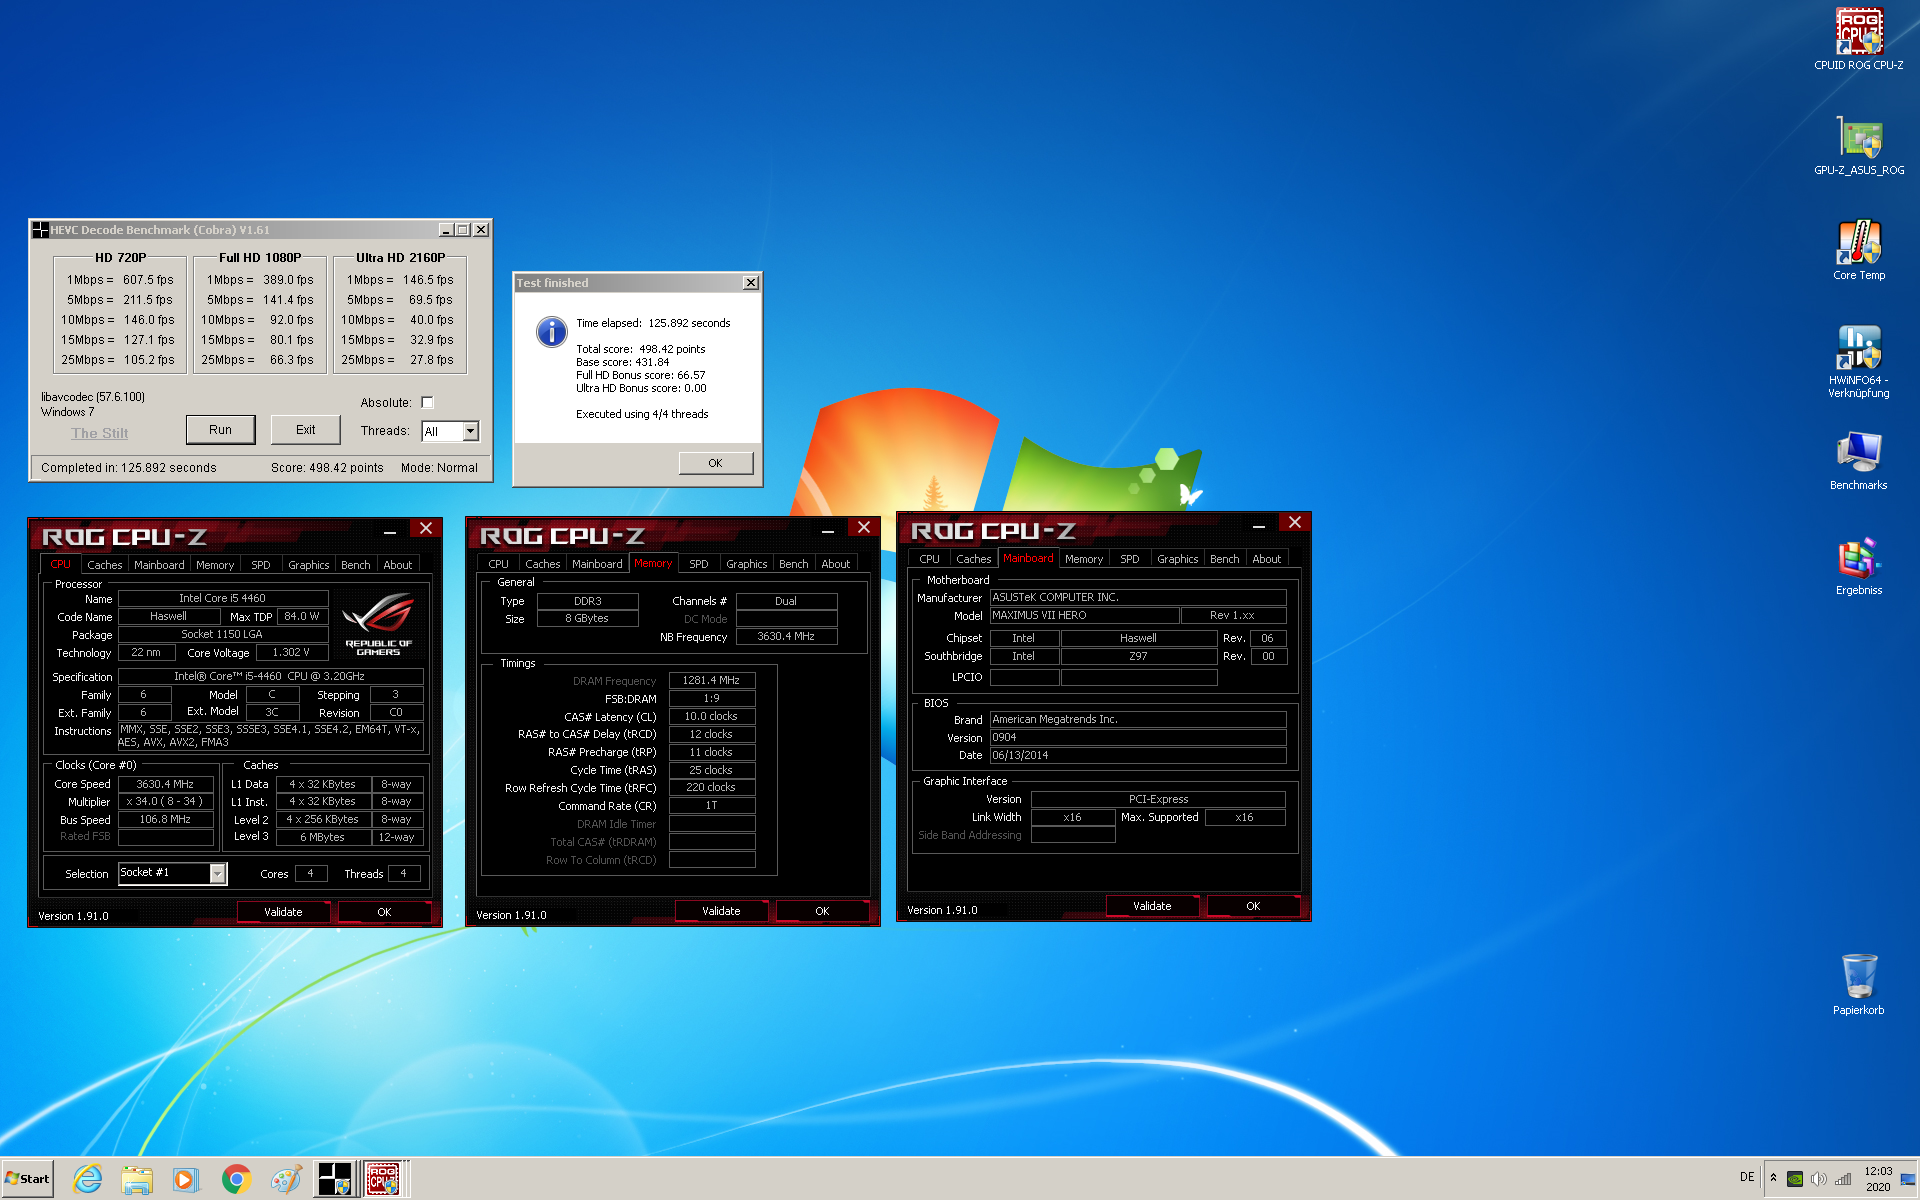Image resolution: width=1920 pixels, height=1200 pixels.
Task: Click Republic of Gamers logo
Action: point(378,624)
